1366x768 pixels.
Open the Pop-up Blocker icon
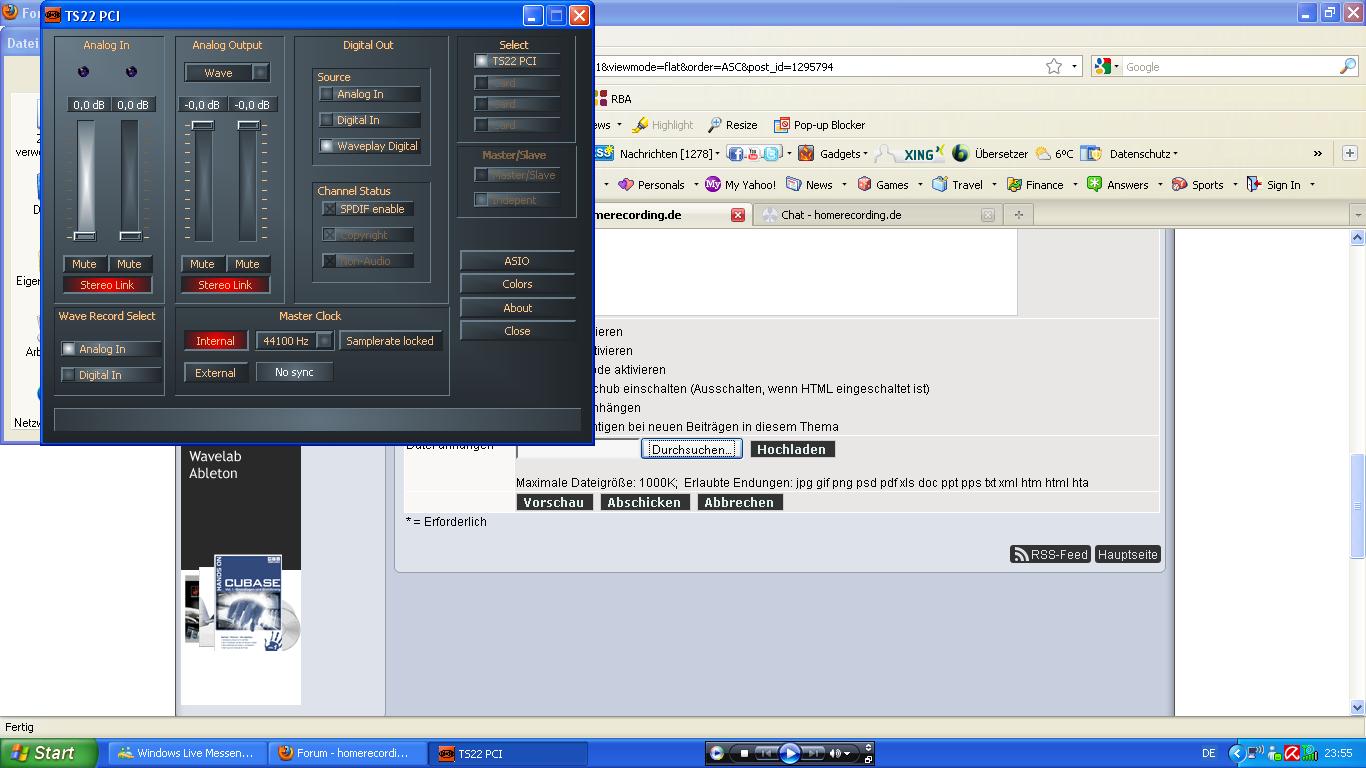[781, 125]
